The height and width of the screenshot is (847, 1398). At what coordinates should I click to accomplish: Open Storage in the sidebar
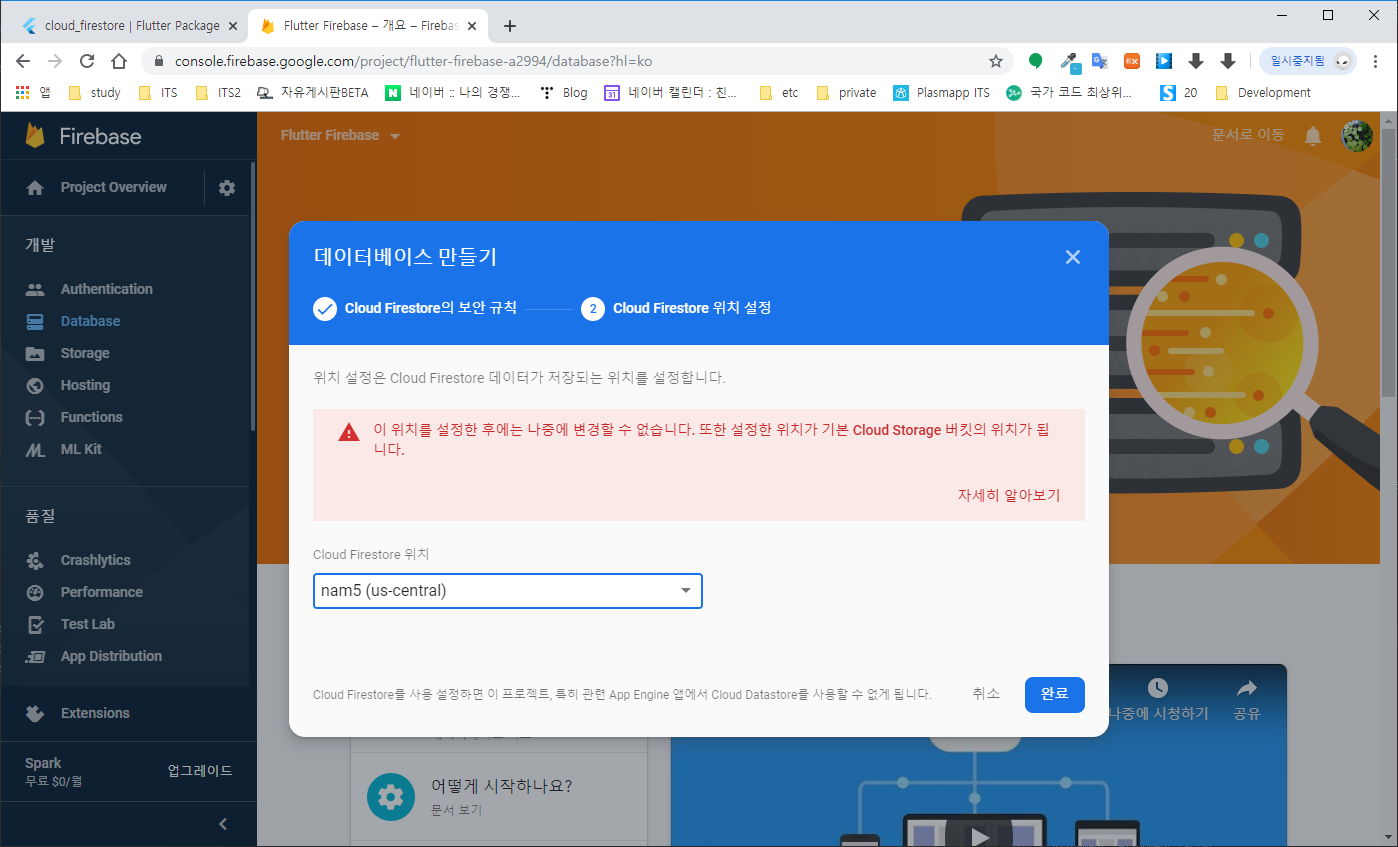tap(85, 353)
